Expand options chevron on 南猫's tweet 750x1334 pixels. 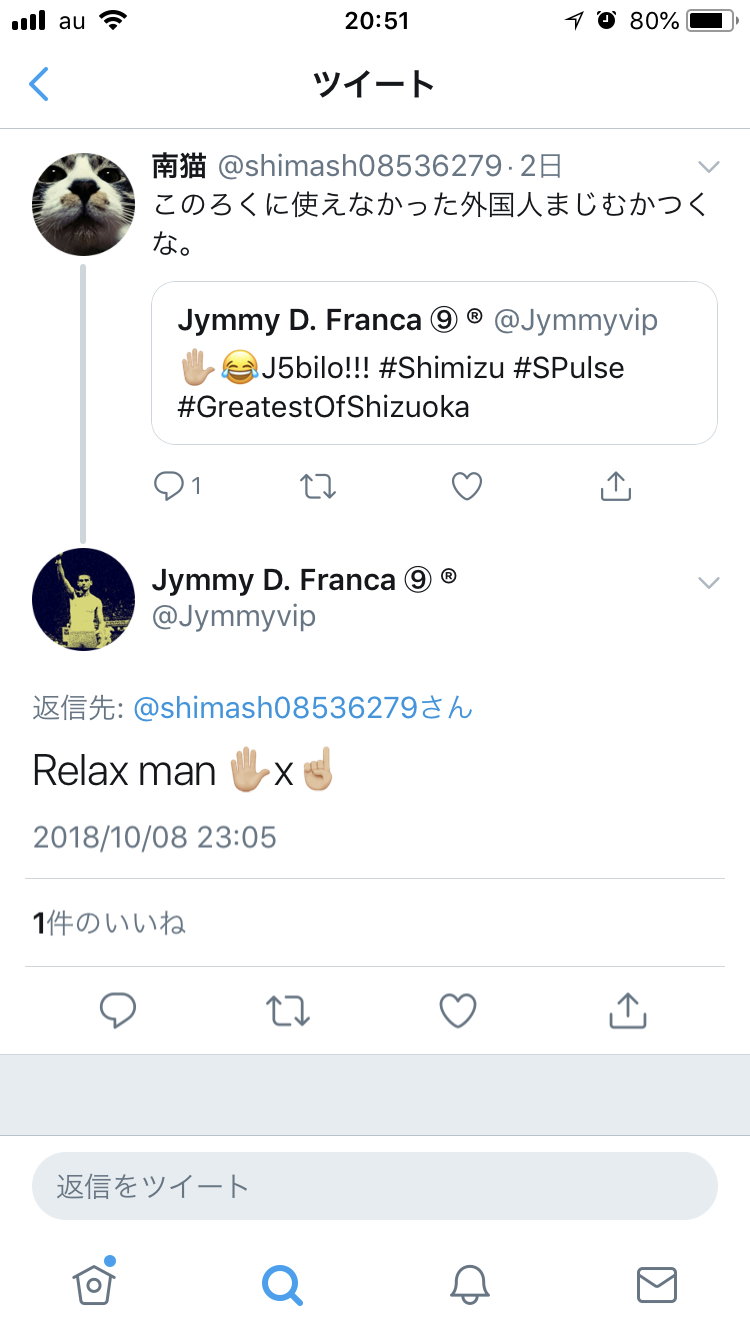coord(708,166)
